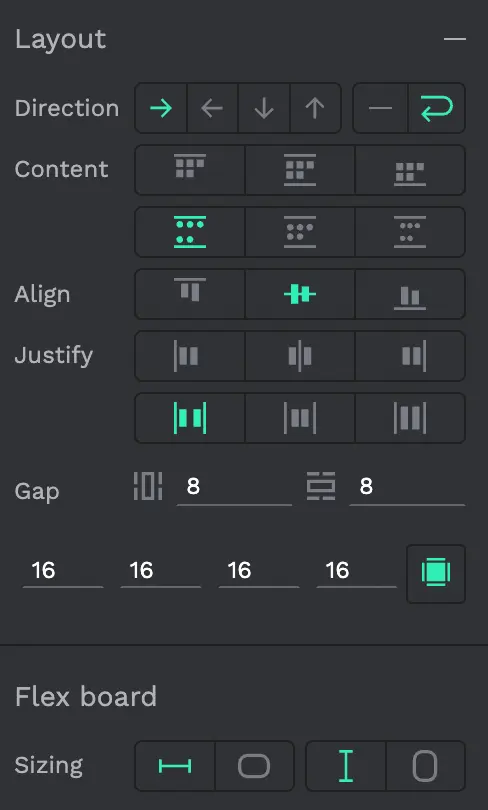The width and height of the screenshot is (488, 810).
Task: Set direction to row-reverse left arrow
Action: [212, 108]
